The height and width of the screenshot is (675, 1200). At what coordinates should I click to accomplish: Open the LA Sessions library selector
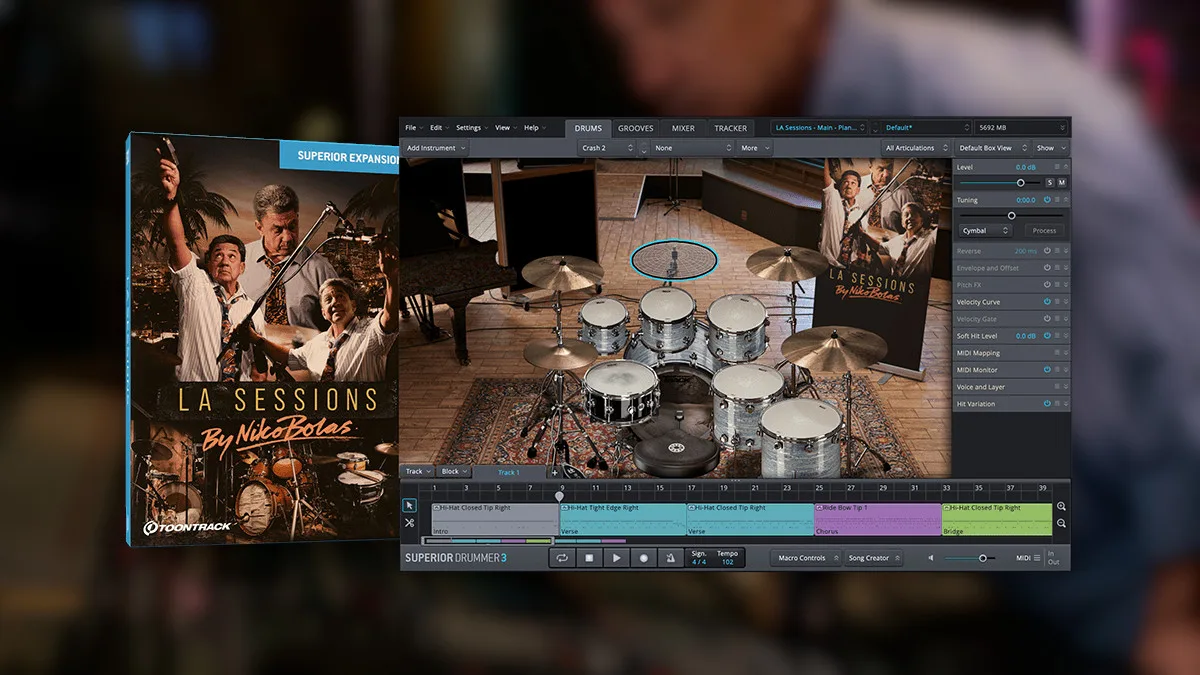820,128
